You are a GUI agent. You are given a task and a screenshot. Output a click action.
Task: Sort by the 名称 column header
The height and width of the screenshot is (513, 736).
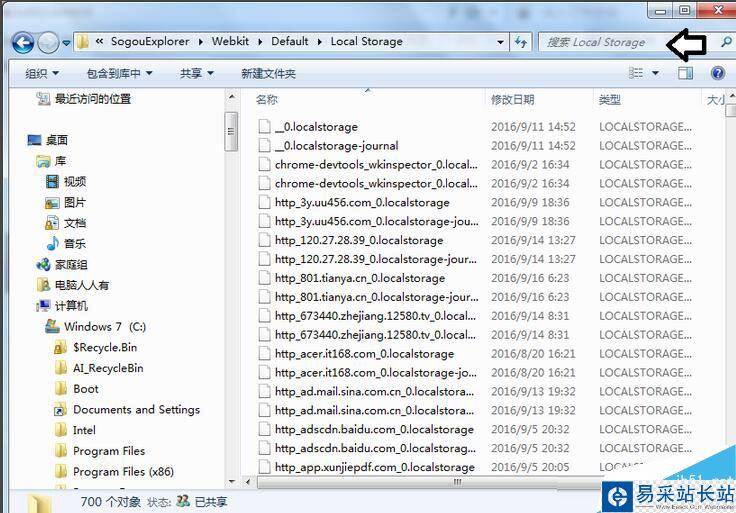click(x=267, y=100)
